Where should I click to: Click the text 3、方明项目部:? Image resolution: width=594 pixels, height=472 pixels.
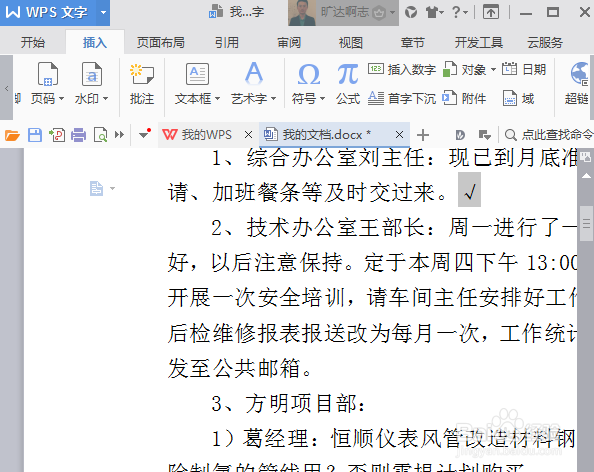[289, 403]
